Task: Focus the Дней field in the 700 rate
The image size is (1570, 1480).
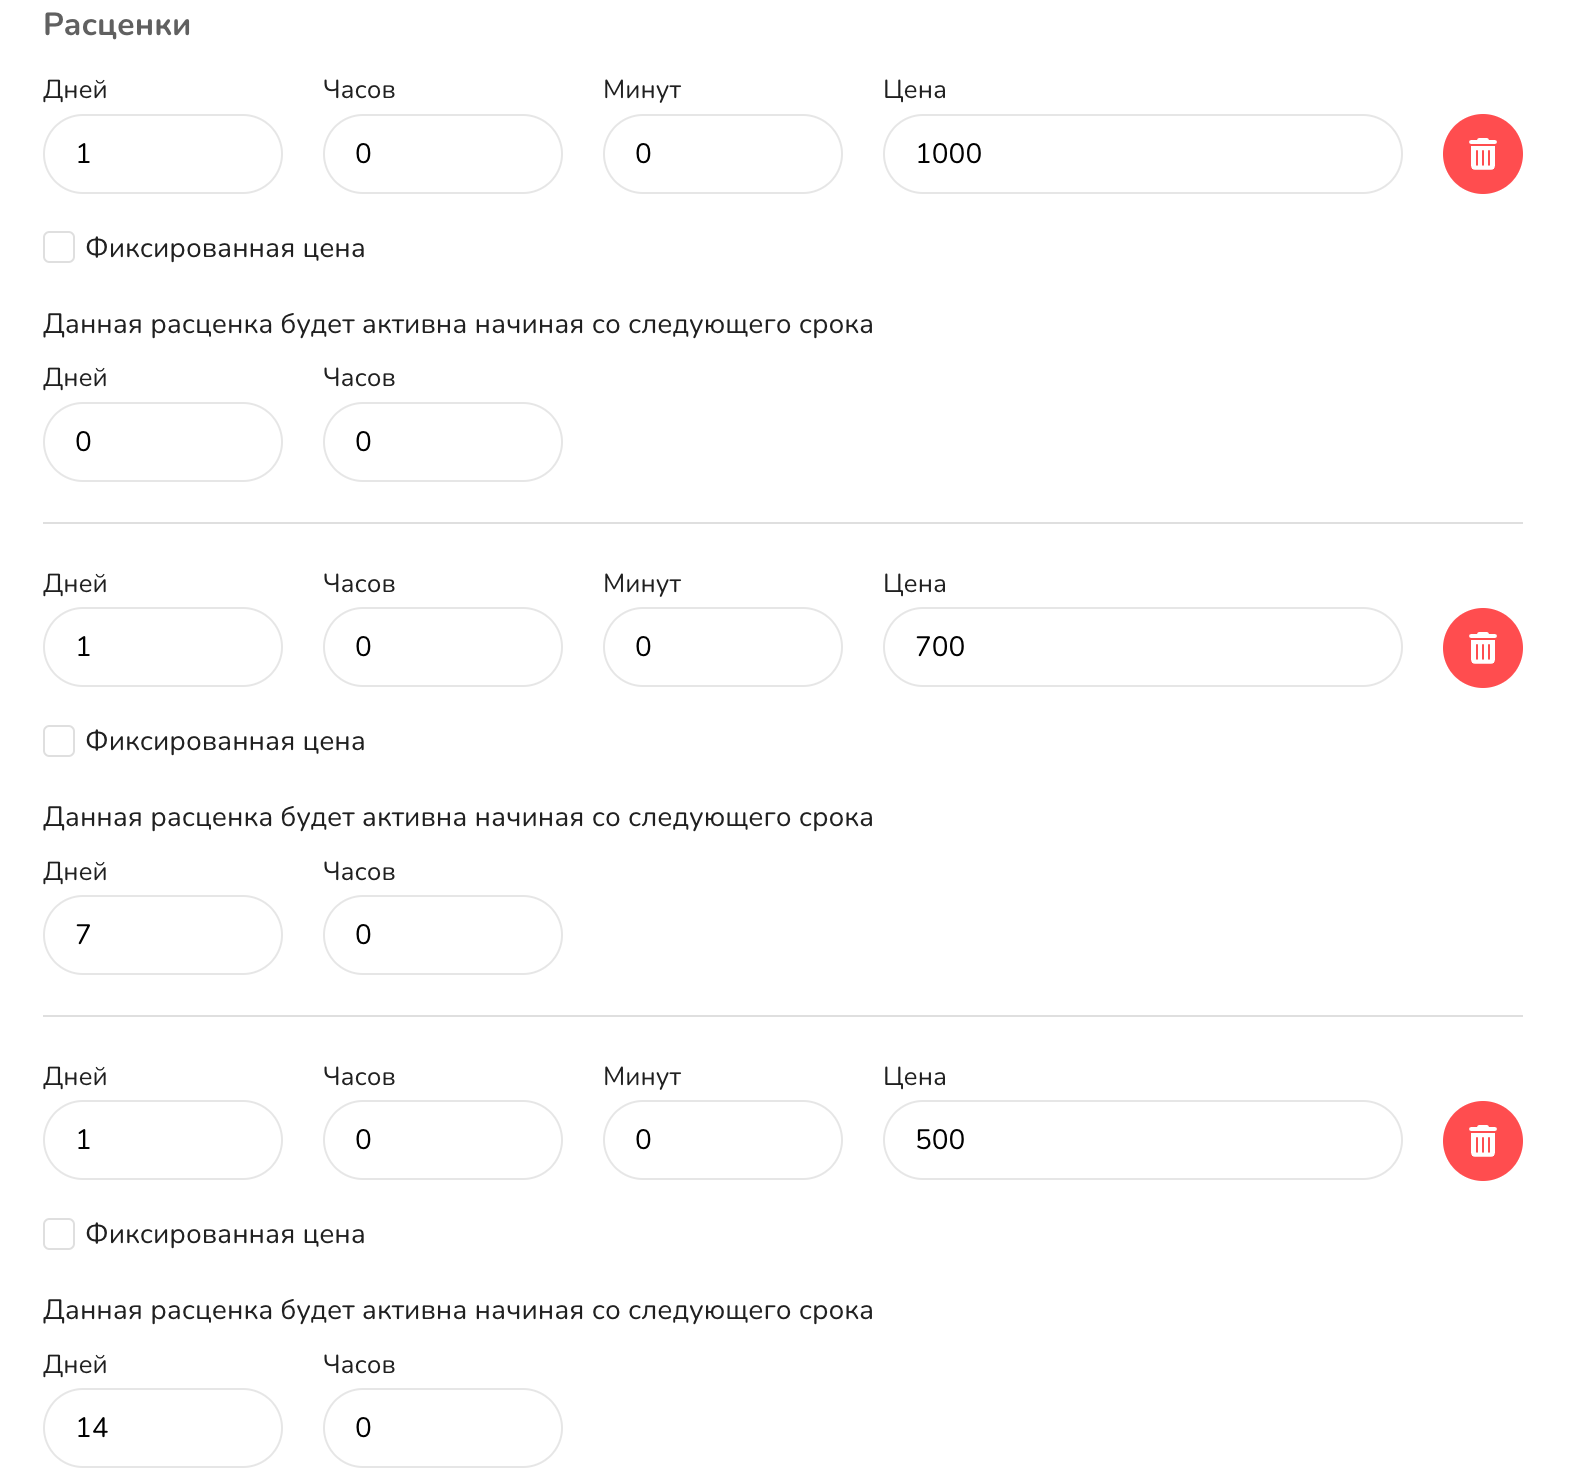Action: tap(163, 647)
